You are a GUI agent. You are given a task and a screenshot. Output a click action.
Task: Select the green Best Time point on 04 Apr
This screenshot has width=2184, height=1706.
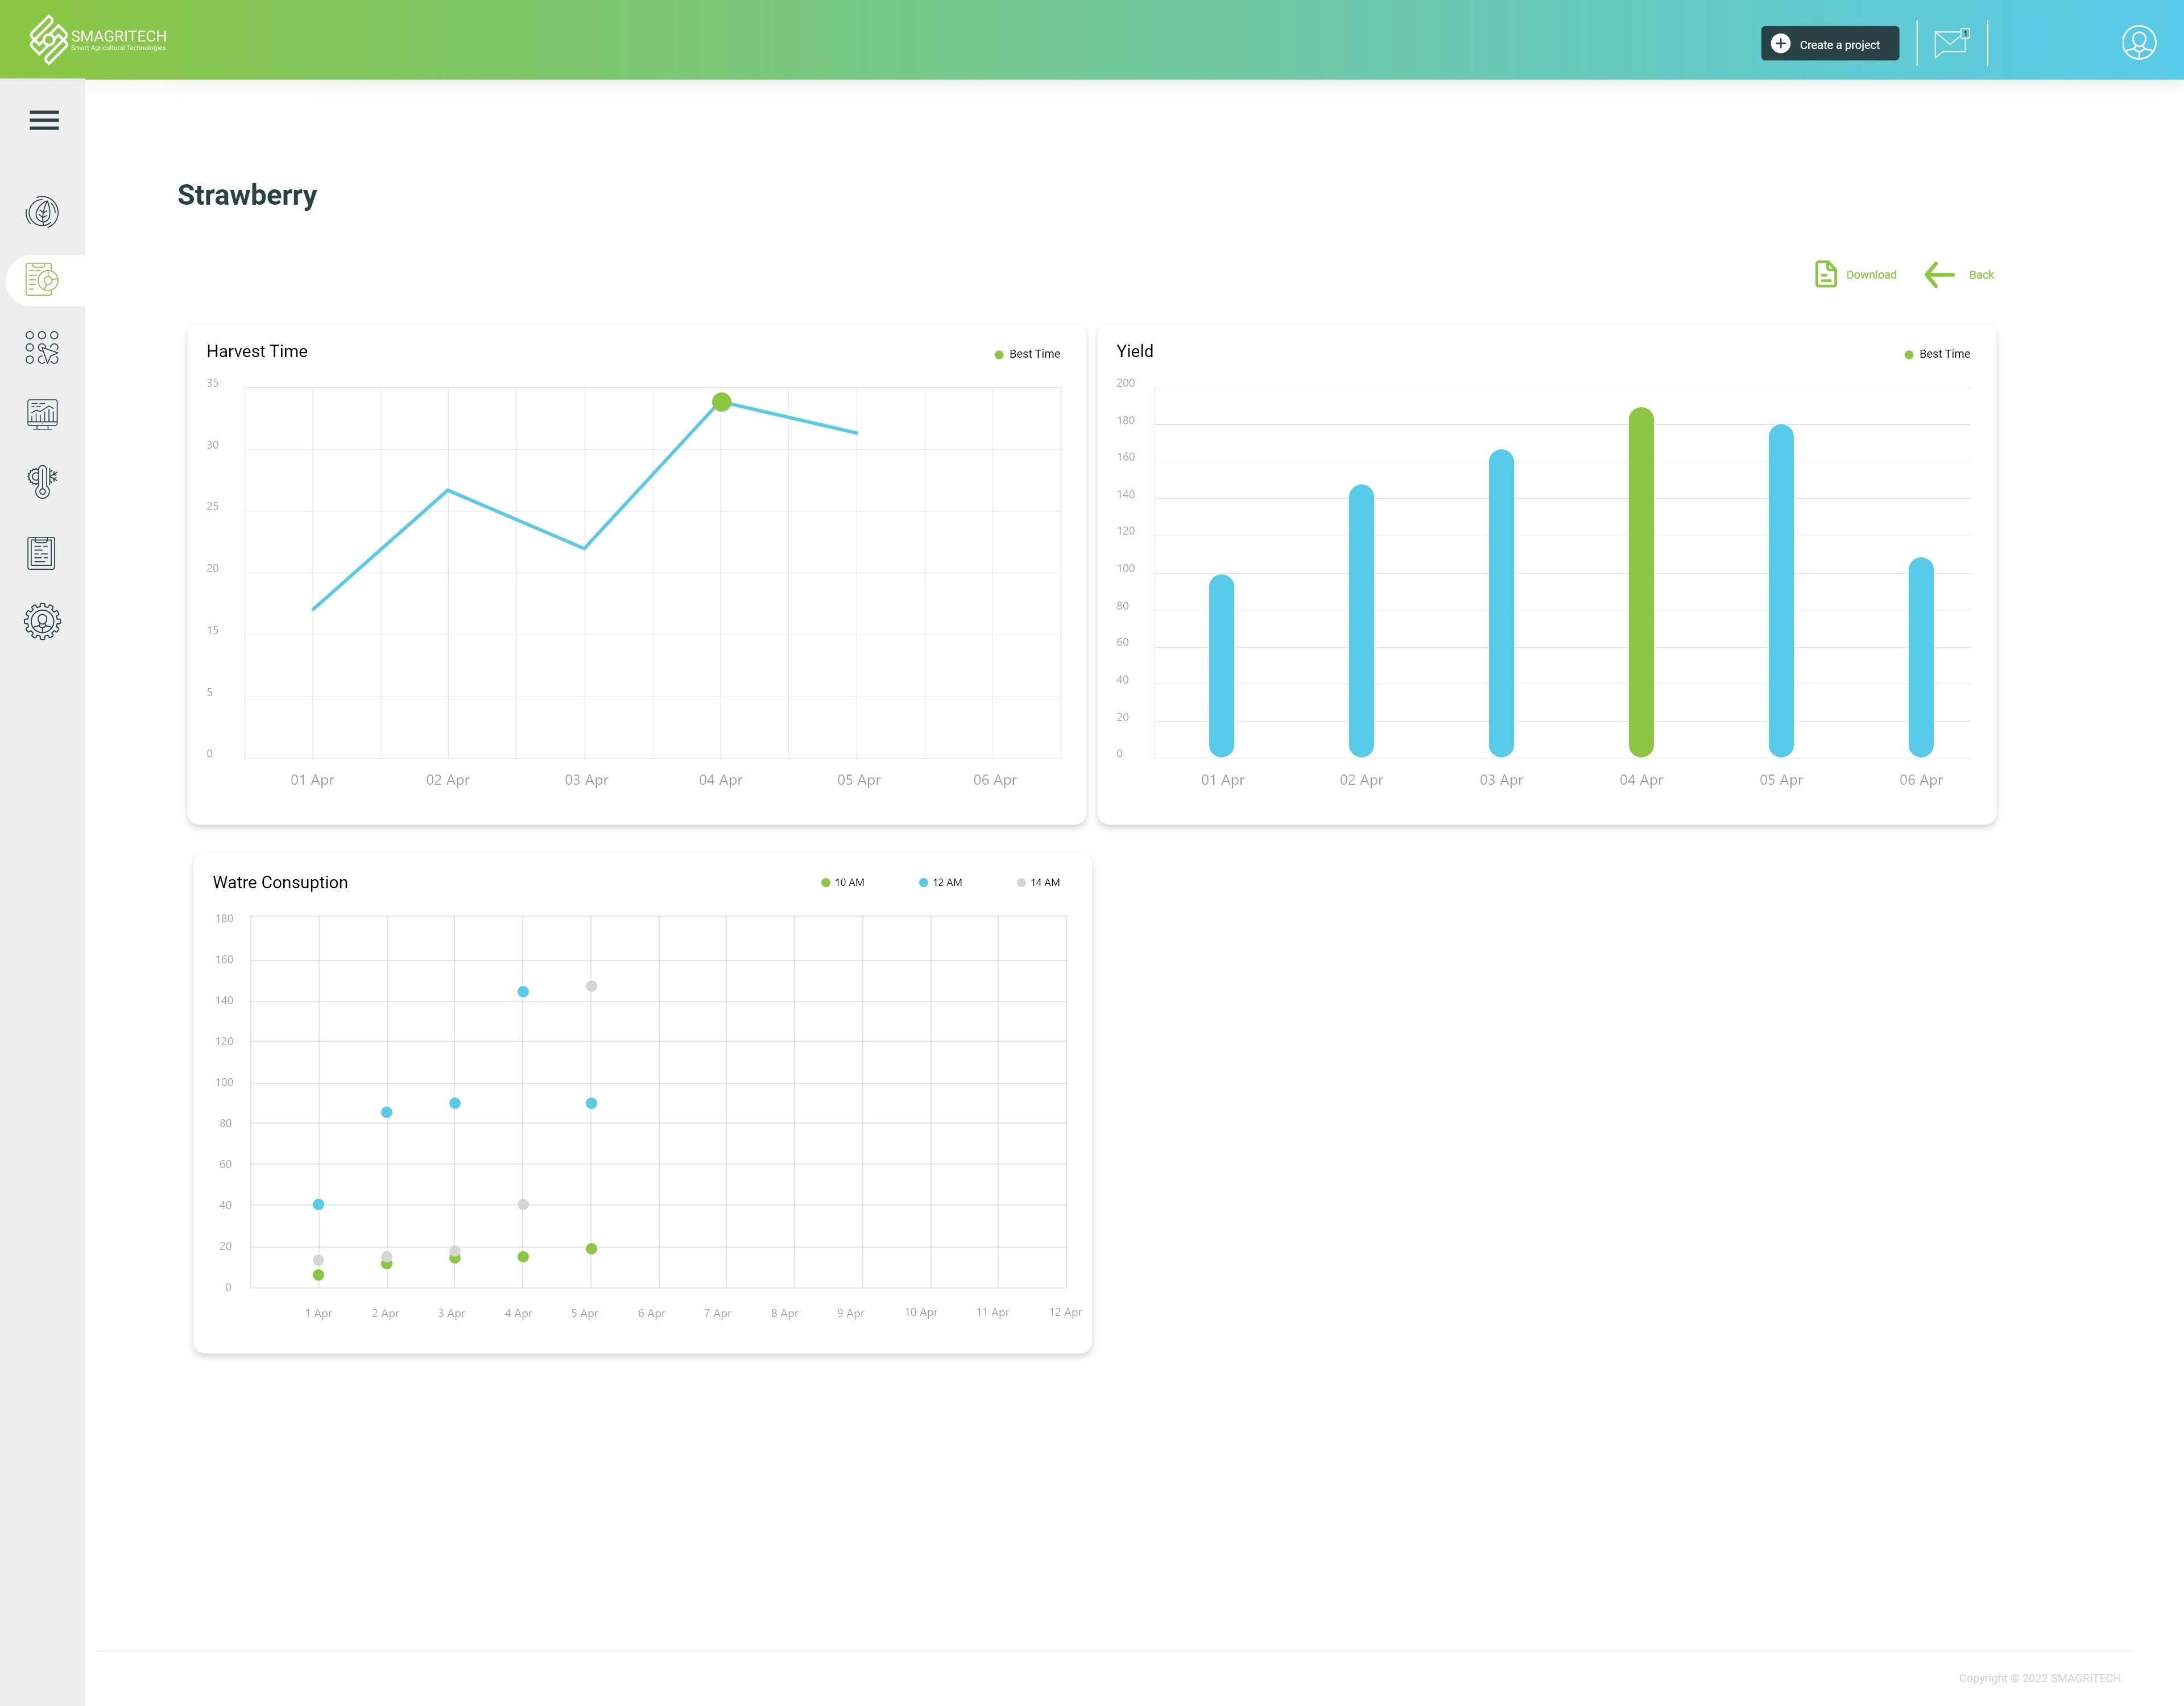[722, 401]
